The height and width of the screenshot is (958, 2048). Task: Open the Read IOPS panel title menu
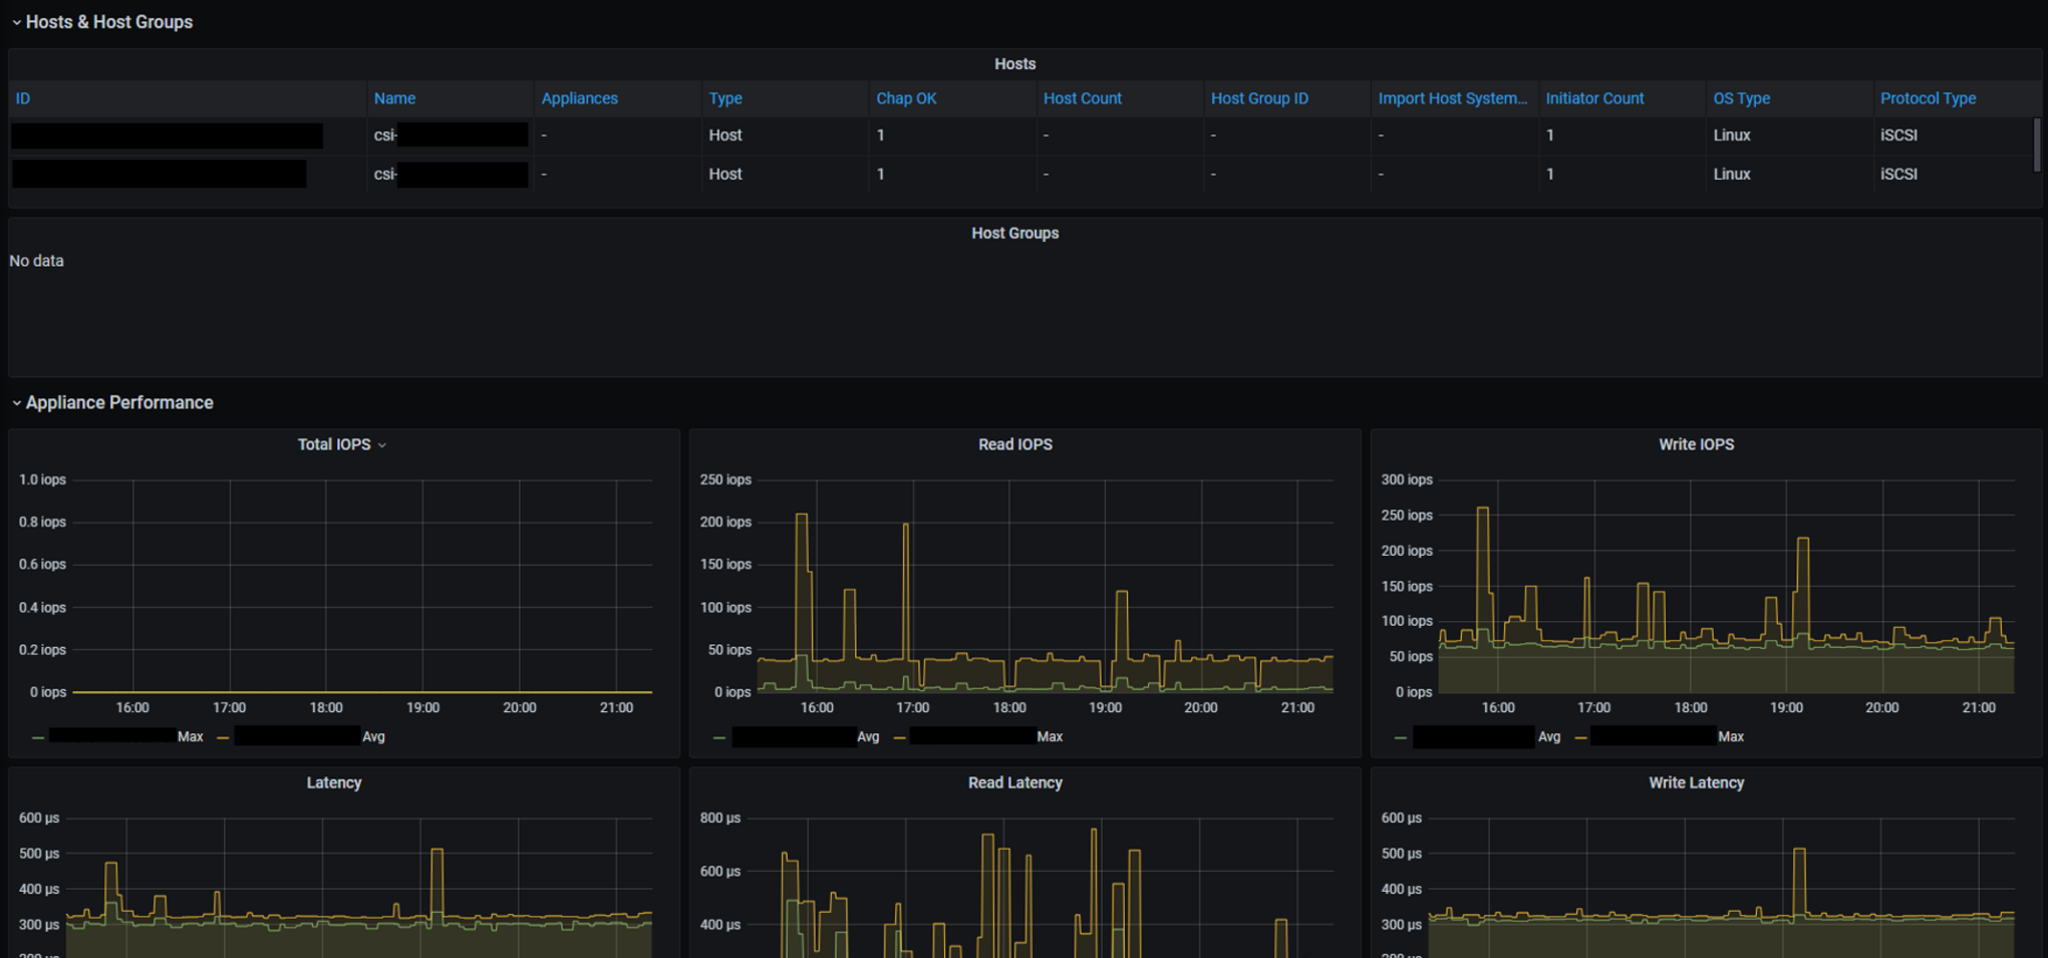1014,444
